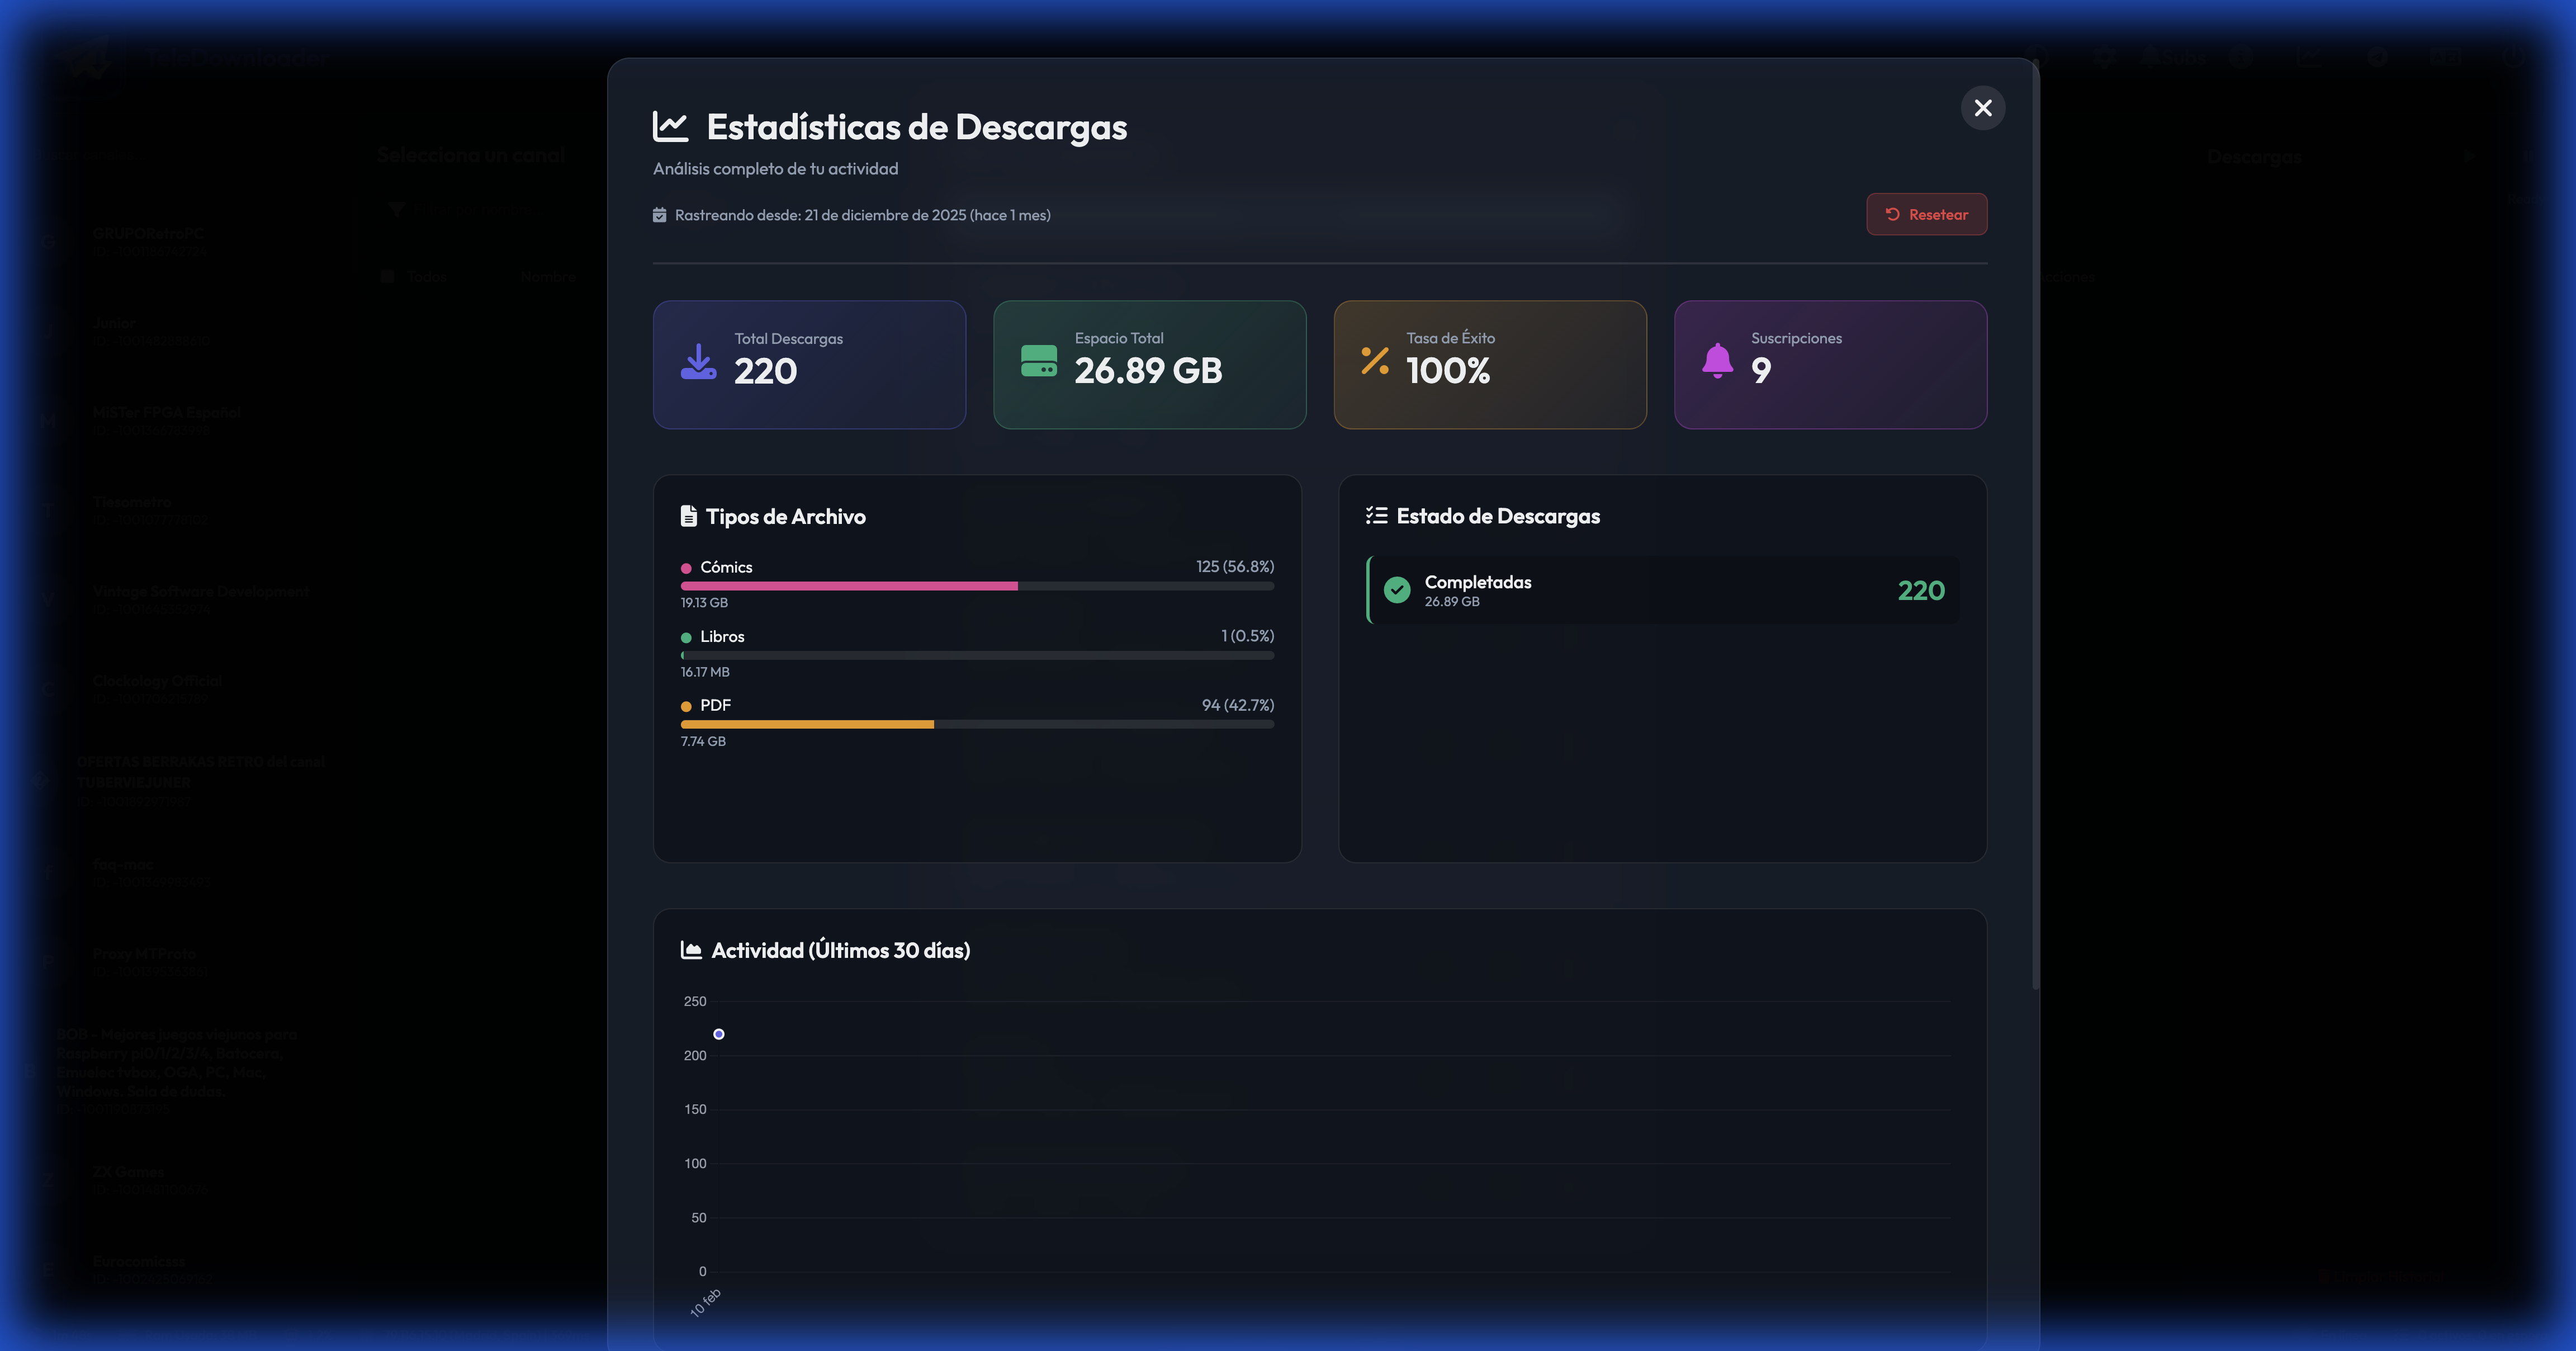Click the area chart icon beside Actividad
The height and width of the screenshot is (1351, 2576).
690,950
